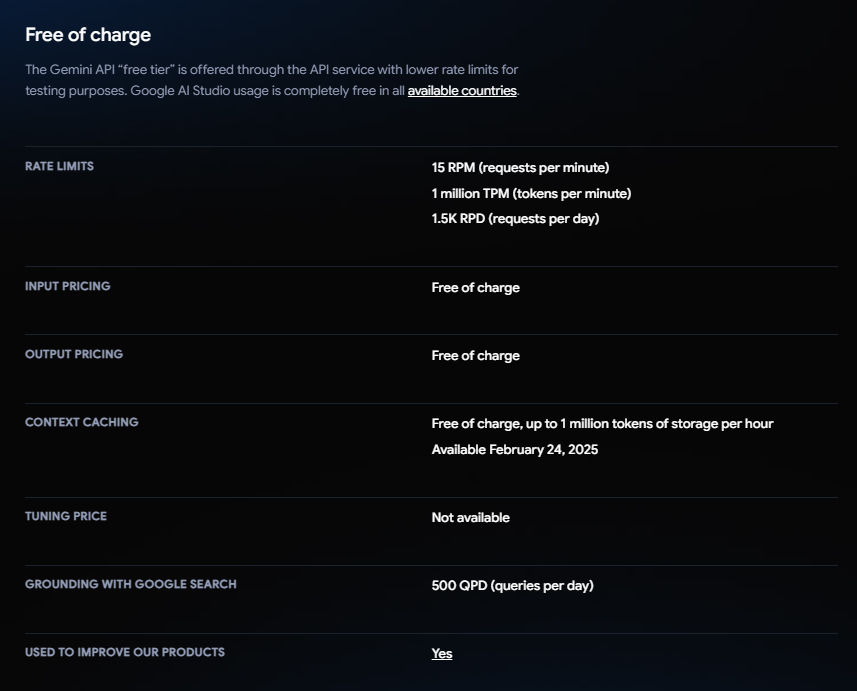Click the 1 million tokens of storage text

coord(639,424)
